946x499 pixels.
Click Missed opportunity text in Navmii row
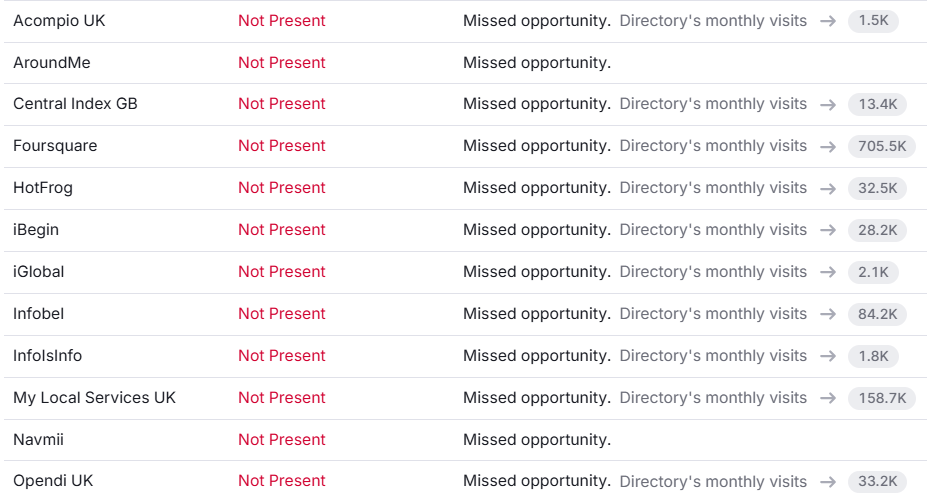coord(537,440)
